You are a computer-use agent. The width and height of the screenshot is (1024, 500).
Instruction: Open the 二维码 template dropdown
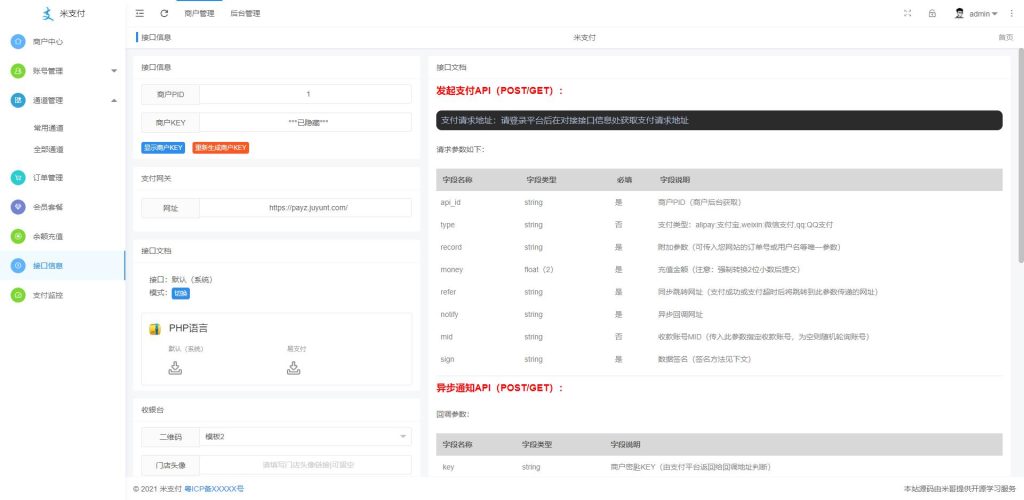coord(305,436)
